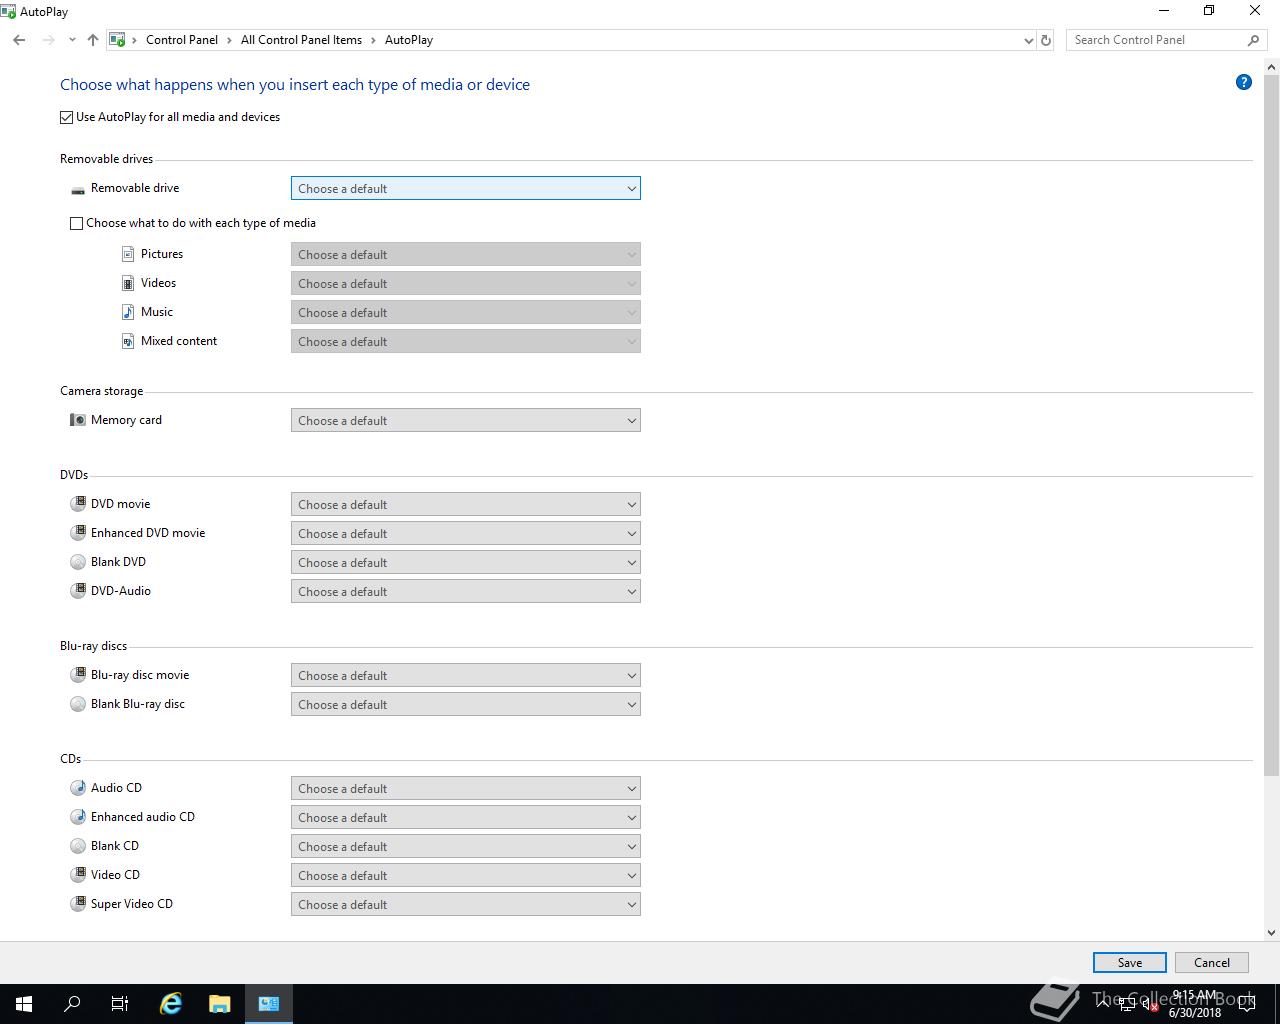The width and height of the screenshot is (1280, 1024).
Task: Open the Audio CD default dropdown
Action: point(466,788)
